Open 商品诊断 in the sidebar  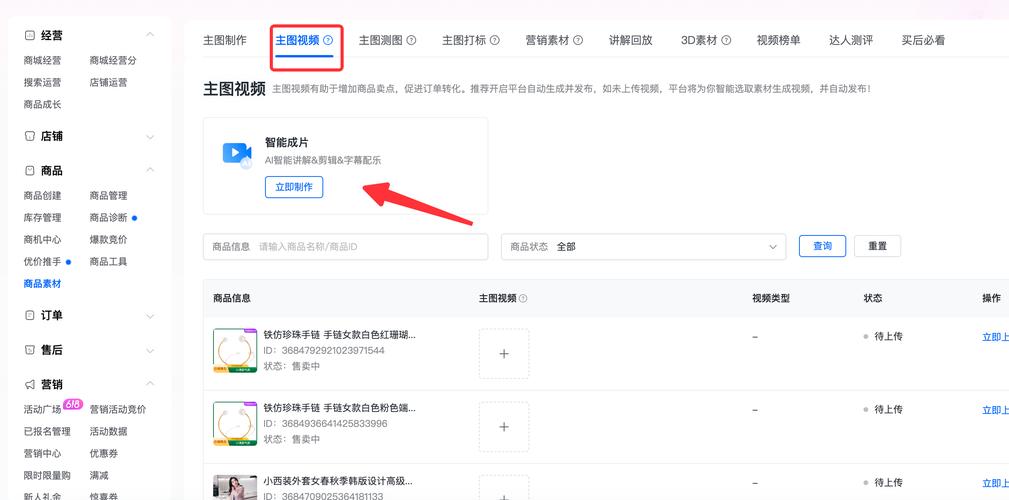pos(108,217)
